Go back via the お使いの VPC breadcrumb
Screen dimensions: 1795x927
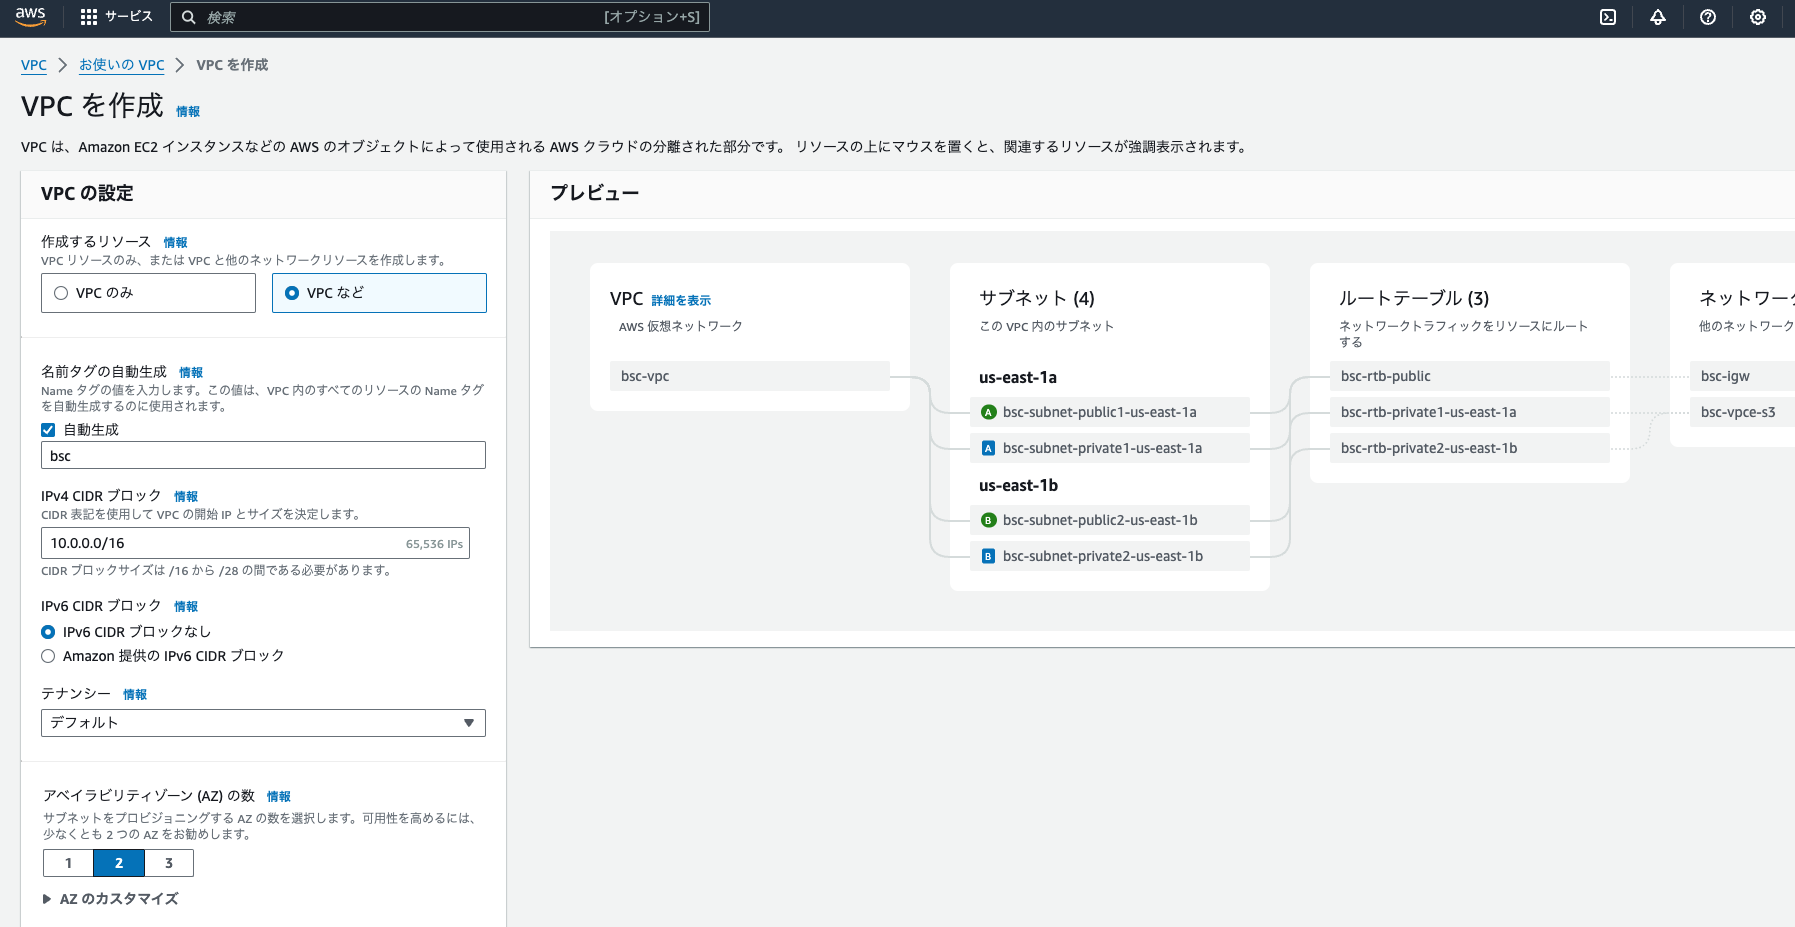click(121, 64)
